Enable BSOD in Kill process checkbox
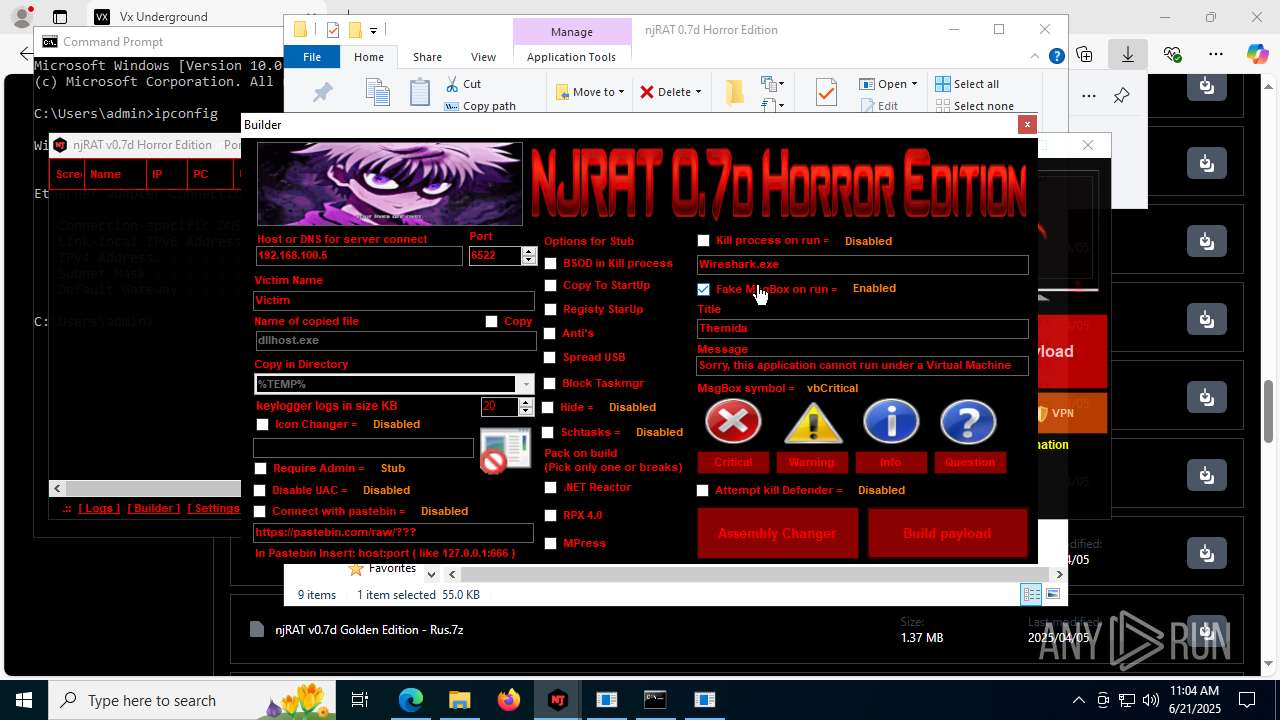 pyautogui.click(x=550, y=263)
